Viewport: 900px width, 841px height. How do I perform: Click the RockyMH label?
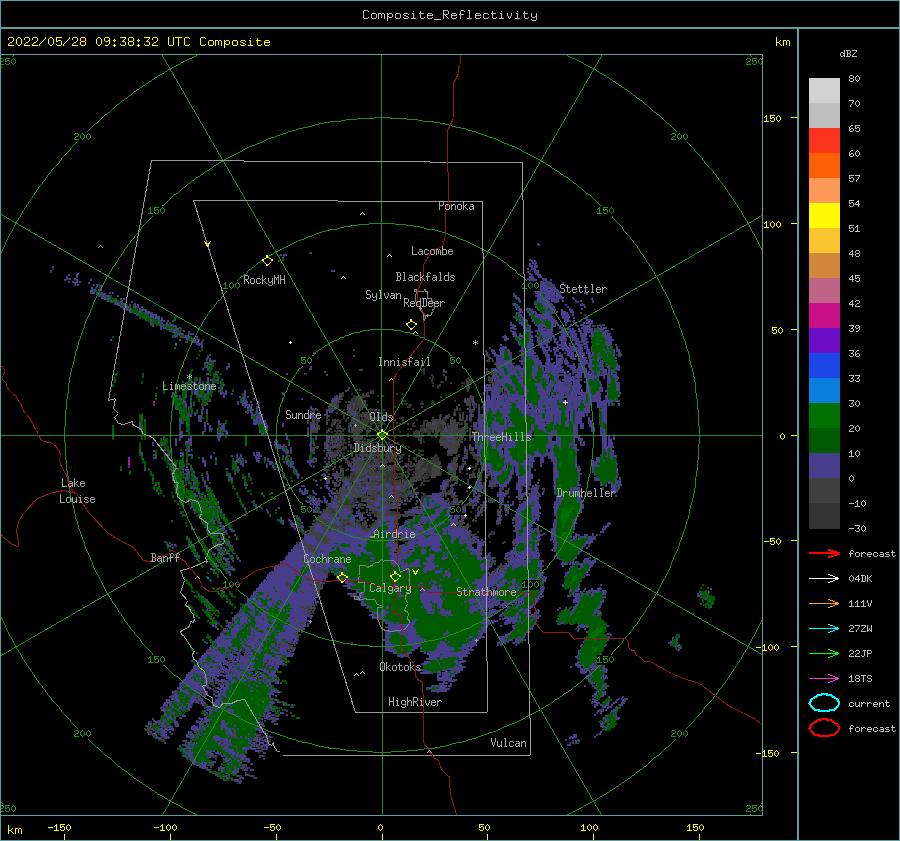(264, 280)
